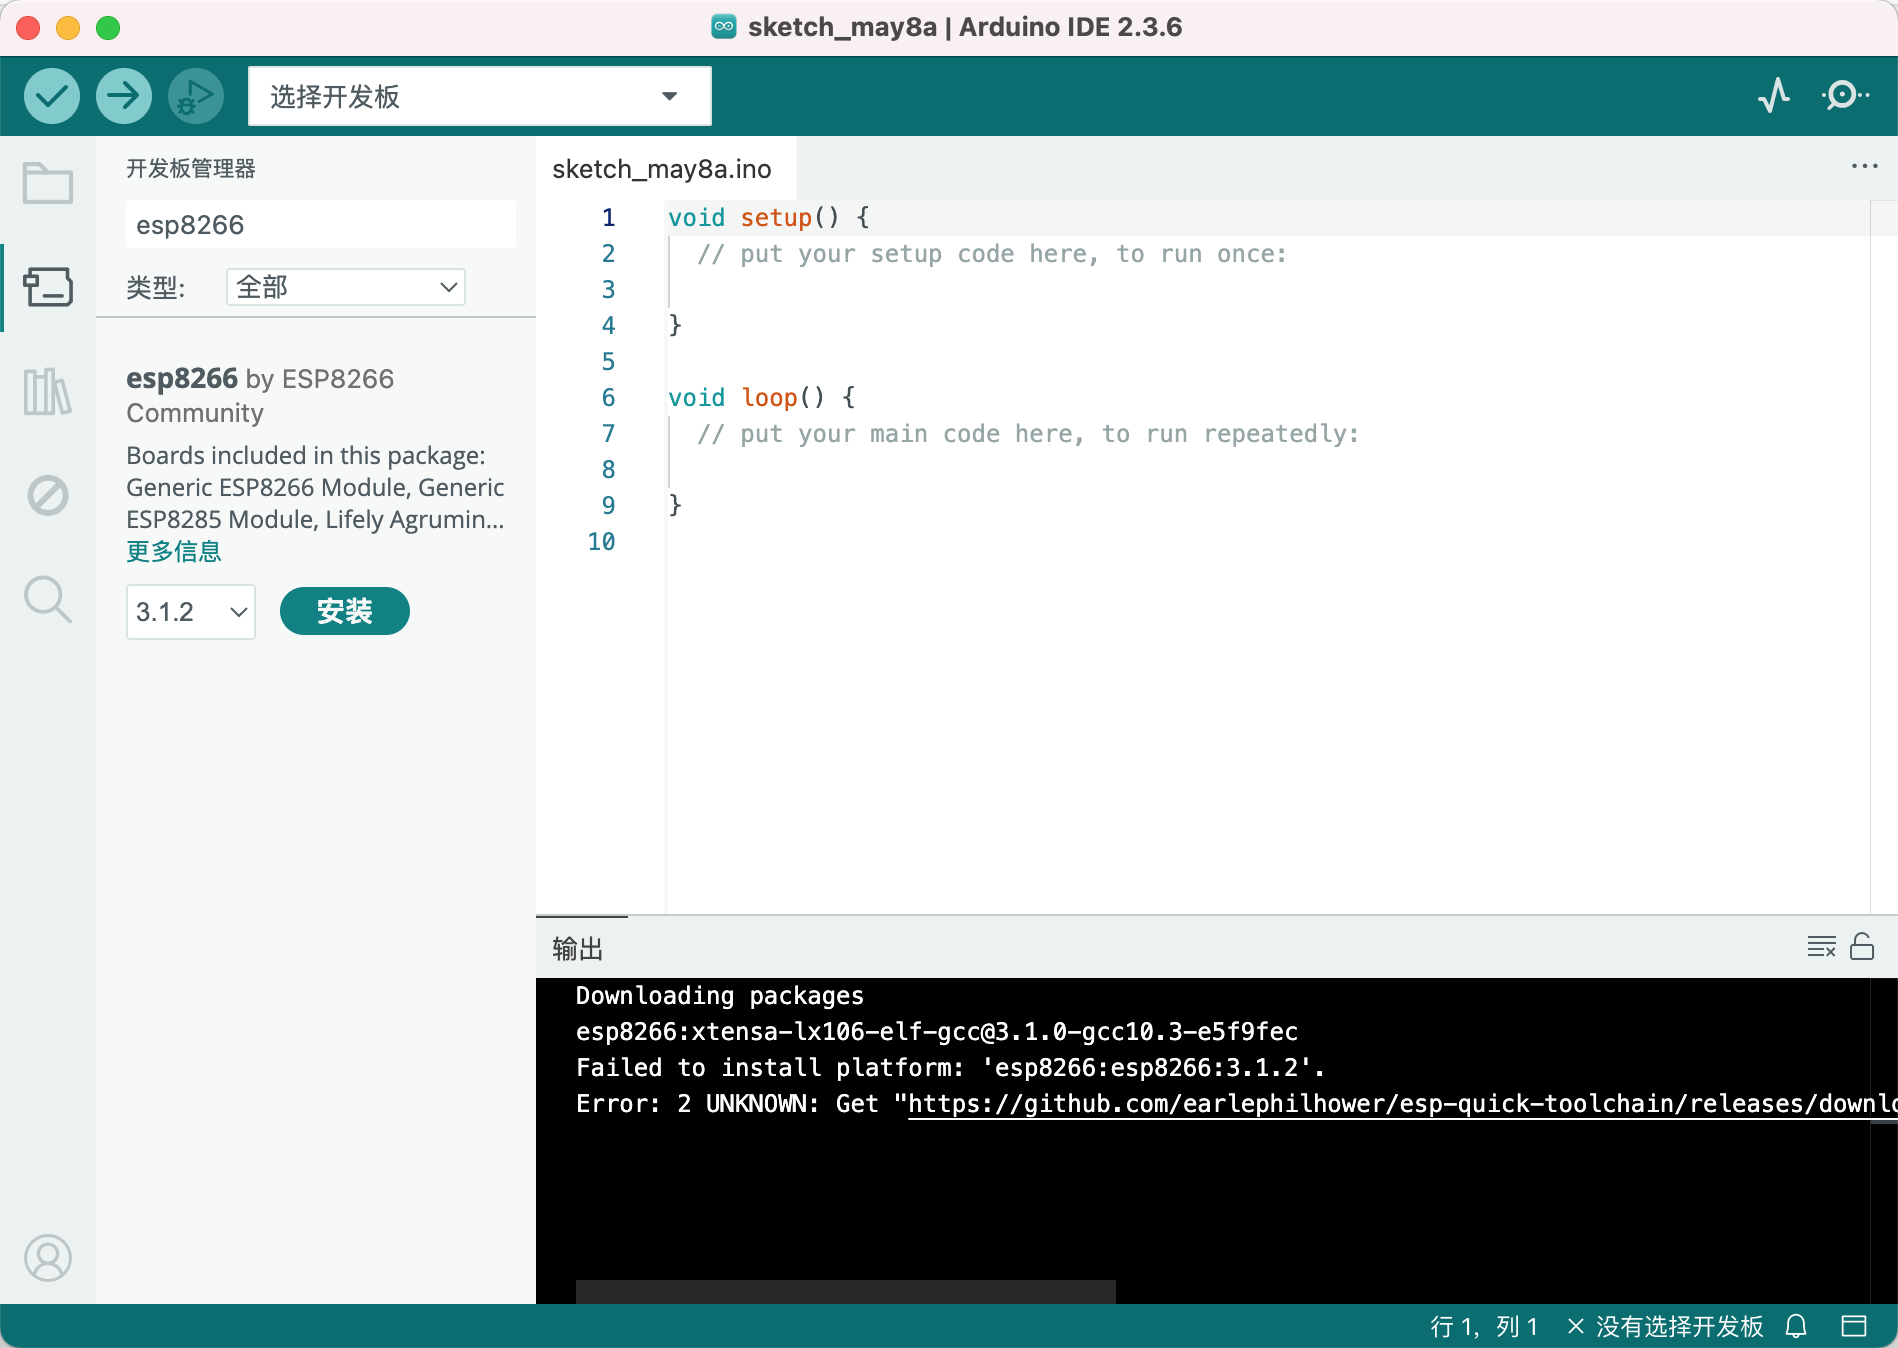Open the 3.1.2 version dropdown

pos(191,612)
